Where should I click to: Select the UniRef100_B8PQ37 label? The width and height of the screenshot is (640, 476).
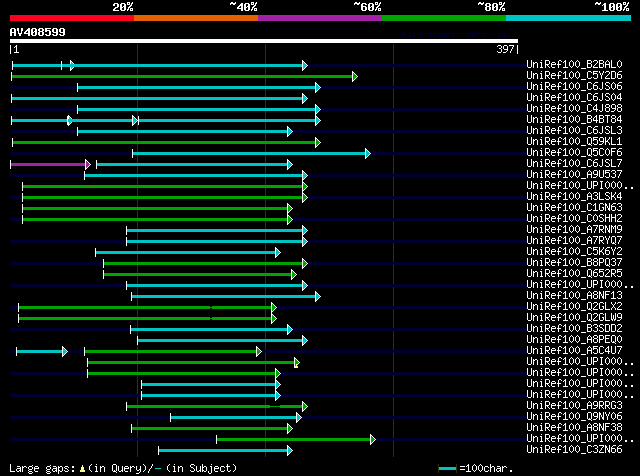pyautogui.click(x=574, y=263)
